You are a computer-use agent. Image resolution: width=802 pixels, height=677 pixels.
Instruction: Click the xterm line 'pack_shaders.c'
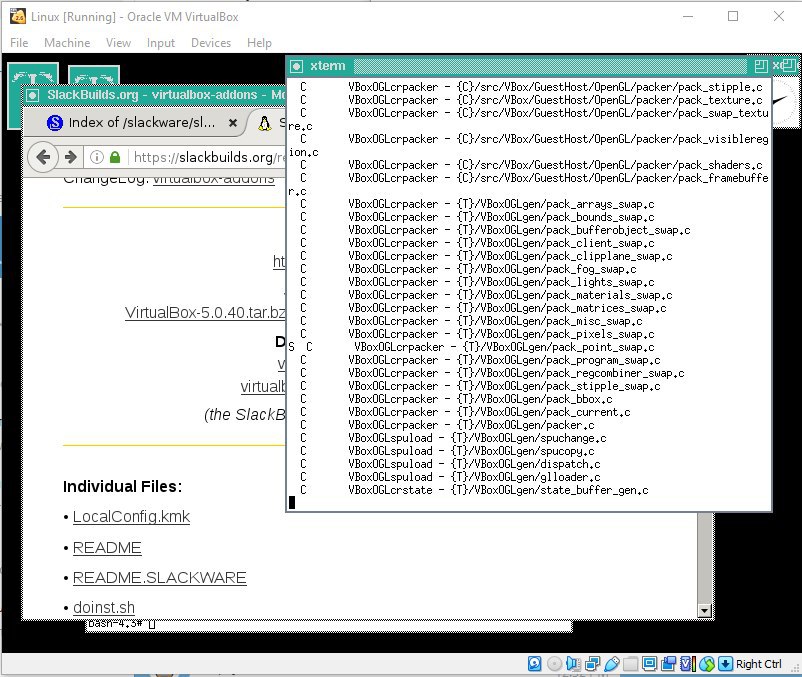point(531,165)
